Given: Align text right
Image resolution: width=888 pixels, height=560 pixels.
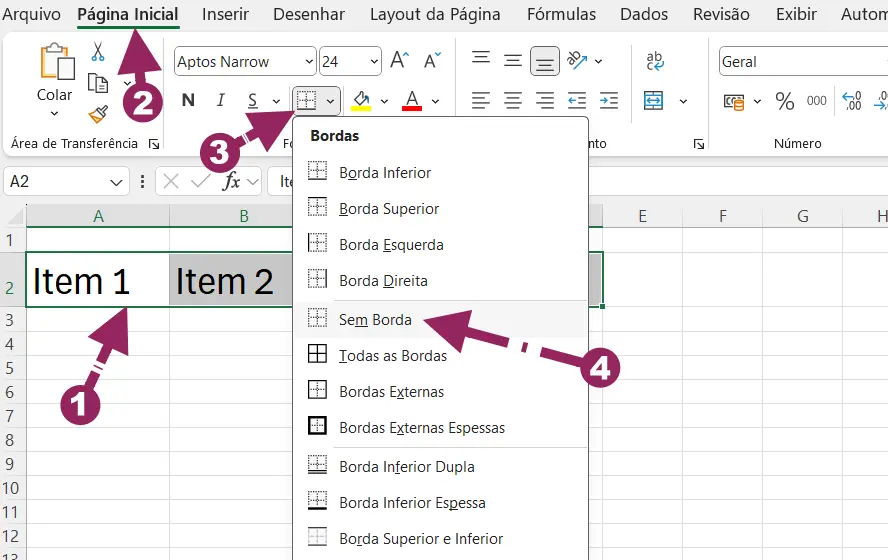Looking at the screenshot, I should pyautogui.click(x=545, y=101).
